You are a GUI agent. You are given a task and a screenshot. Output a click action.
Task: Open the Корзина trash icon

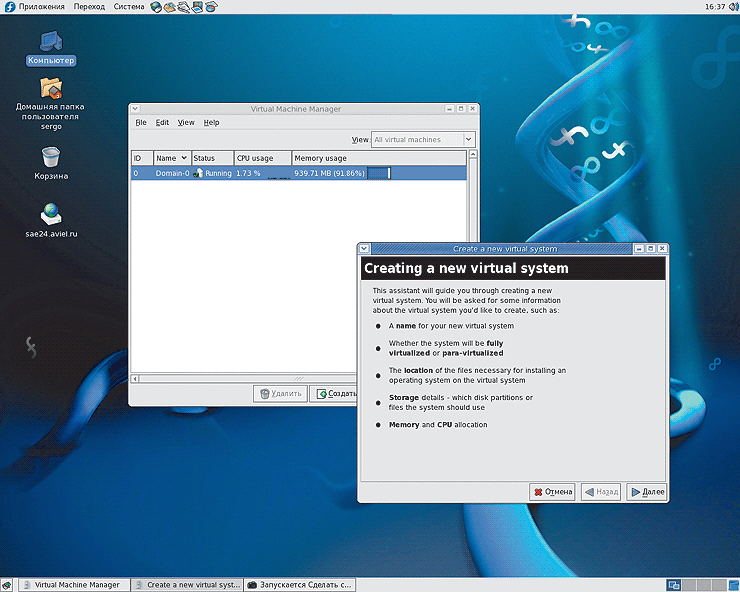(x=51, y=157)
